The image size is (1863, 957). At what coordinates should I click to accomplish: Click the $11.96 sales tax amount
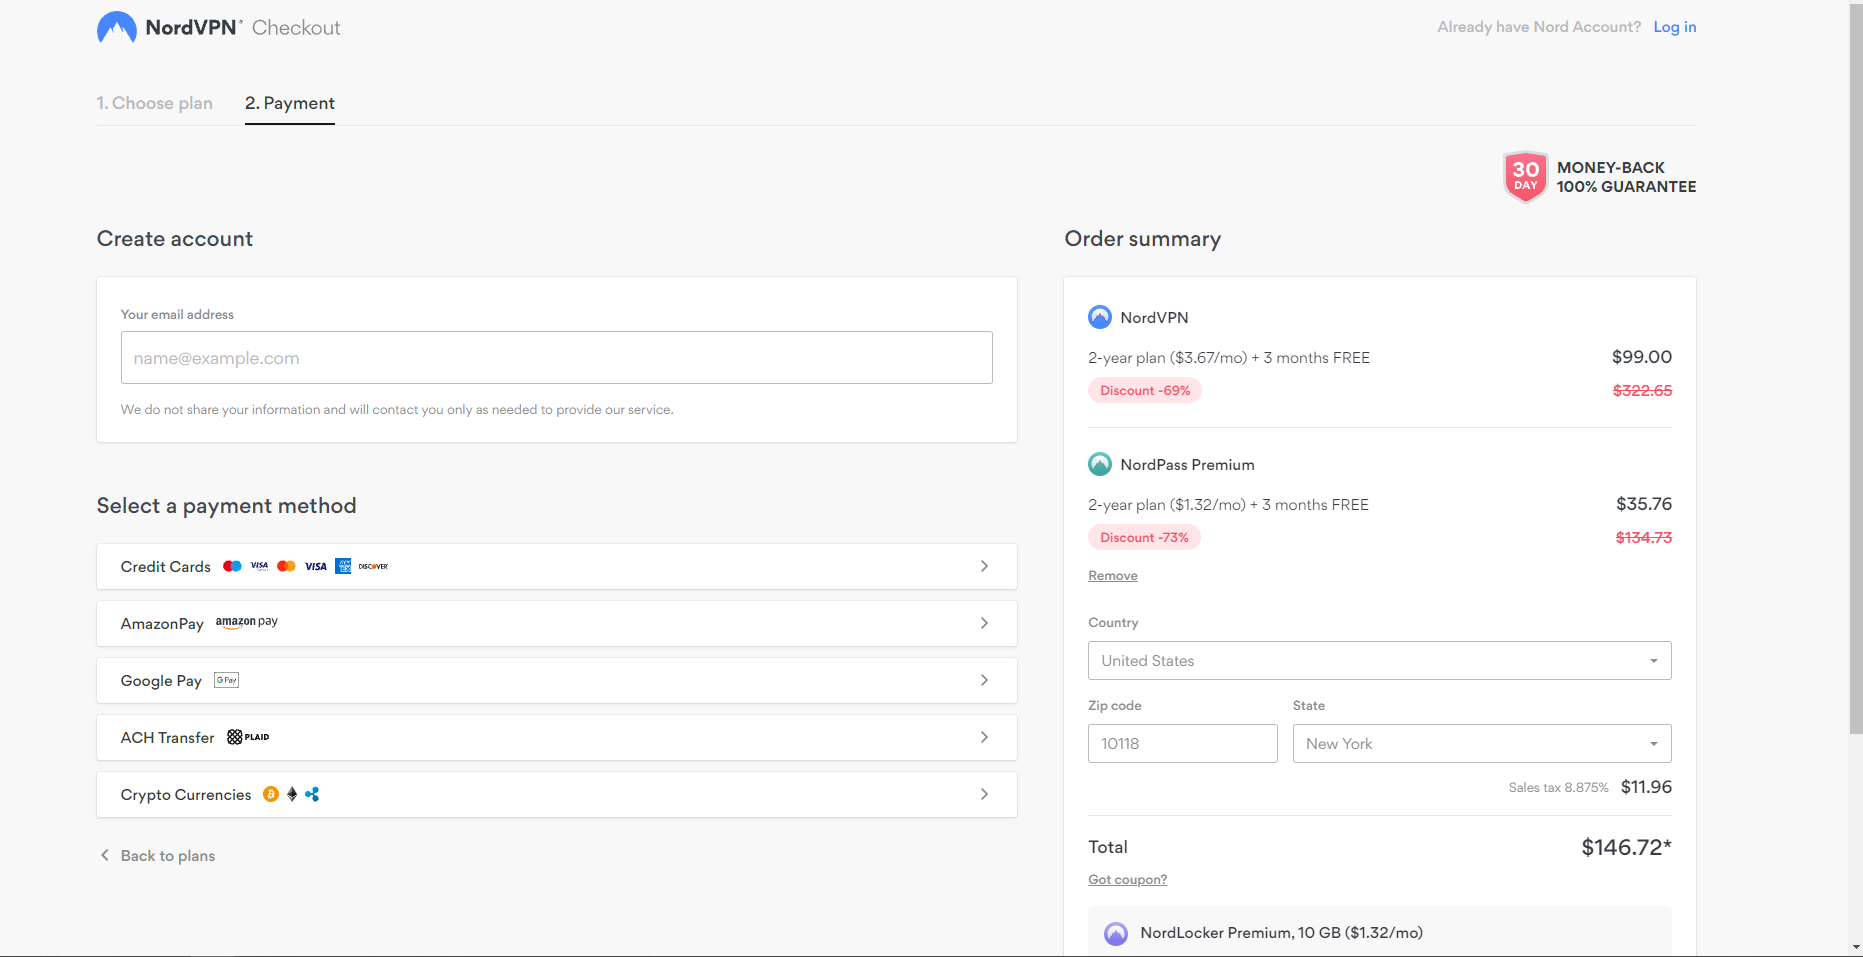click(x=1646, y=787)
